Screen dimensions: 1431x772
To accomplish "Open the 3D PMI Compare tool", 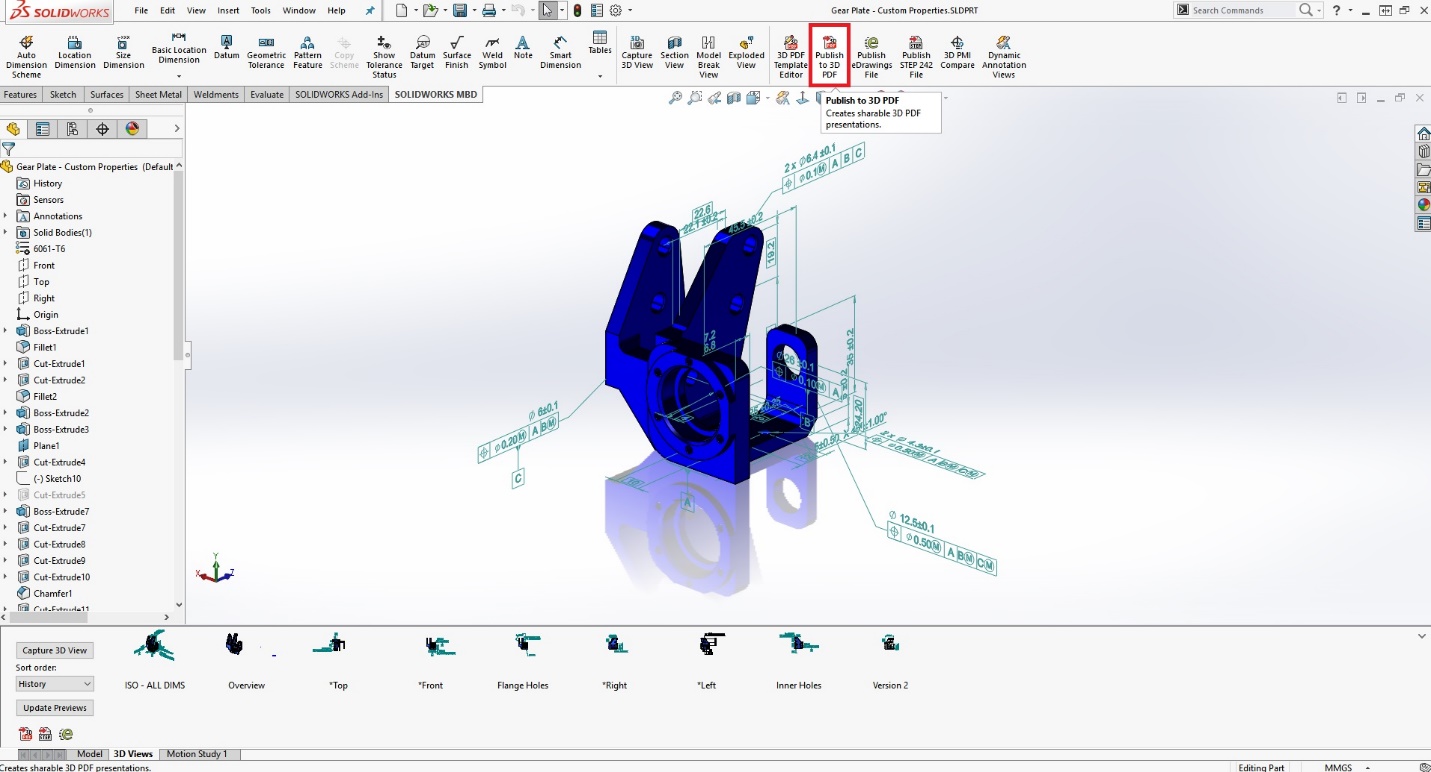I will (x=957, y=52).
